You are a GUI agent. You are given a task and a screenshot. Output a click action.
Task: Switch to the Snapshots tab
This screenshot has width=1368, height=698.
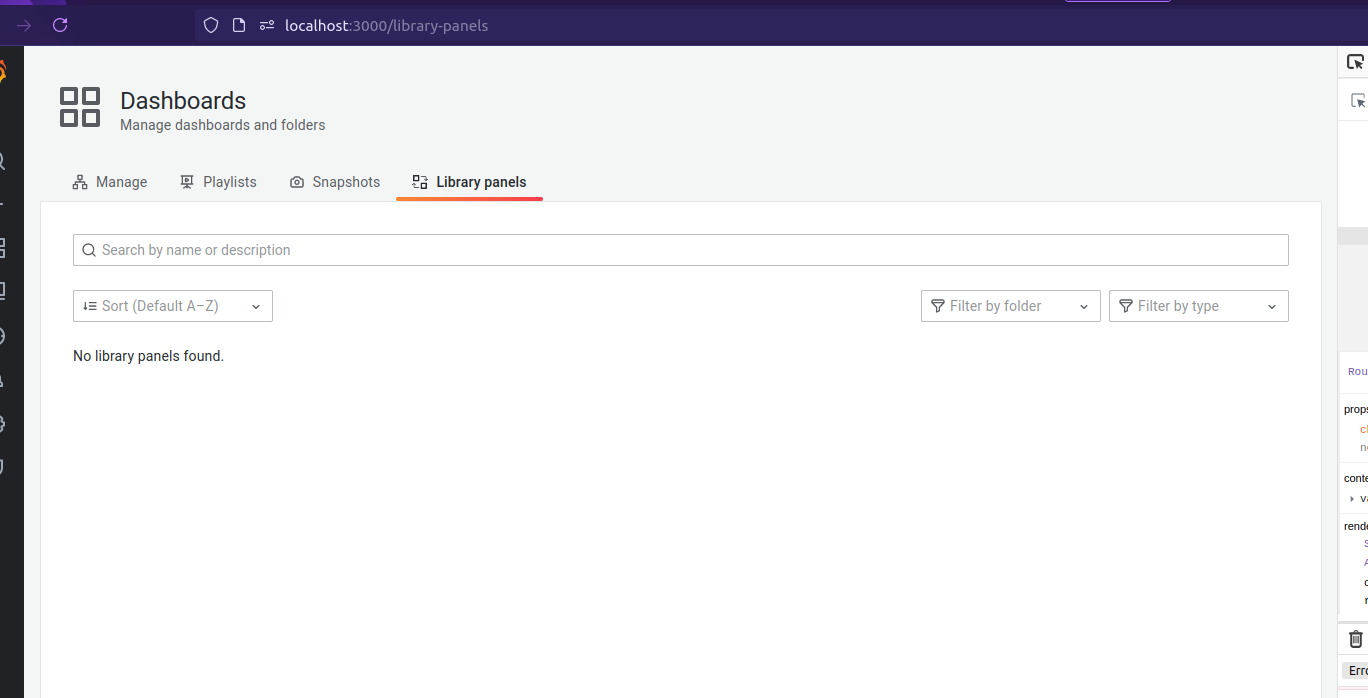(x=335, y=181)
